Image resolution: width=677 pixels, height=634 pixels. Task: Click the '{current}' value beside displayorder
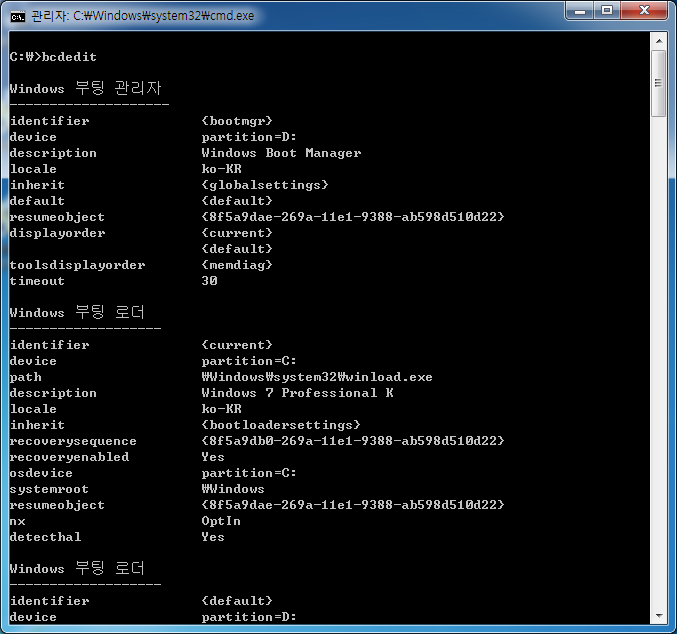(237, 233)
